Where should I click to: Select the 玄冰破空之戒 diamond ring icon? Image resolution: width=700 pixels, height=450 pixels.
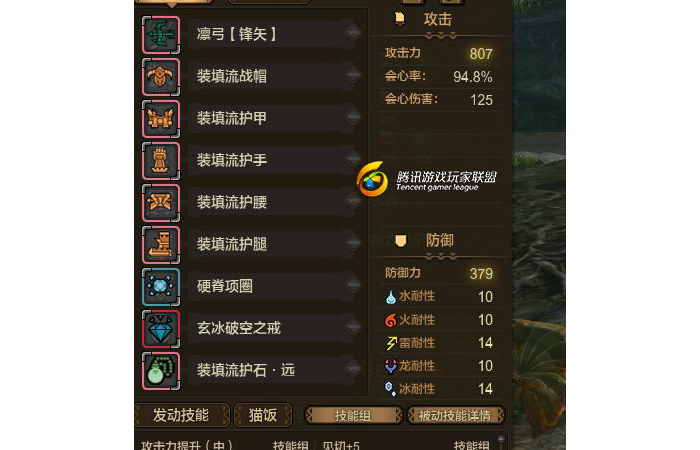[161, 329]
